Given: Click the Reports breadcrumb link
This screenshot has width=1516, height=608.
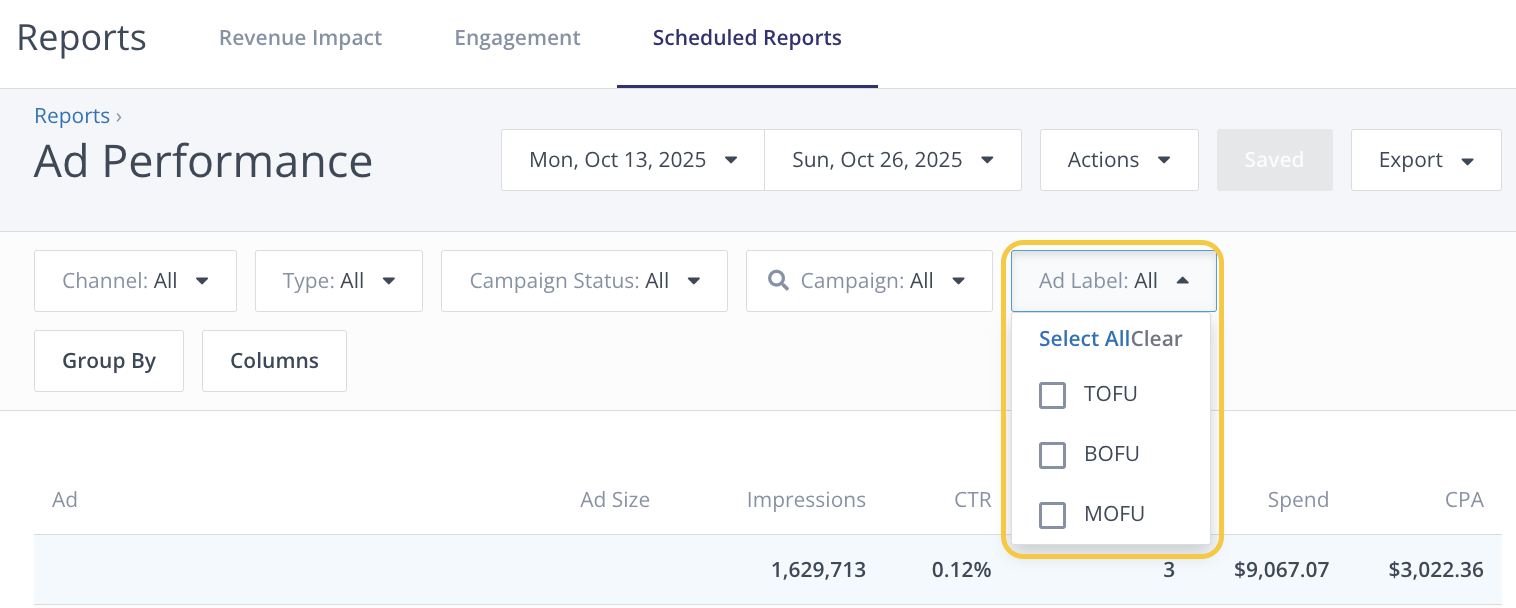Looking at the screenshot, I should pyautogui.click(x=72, y=116).
